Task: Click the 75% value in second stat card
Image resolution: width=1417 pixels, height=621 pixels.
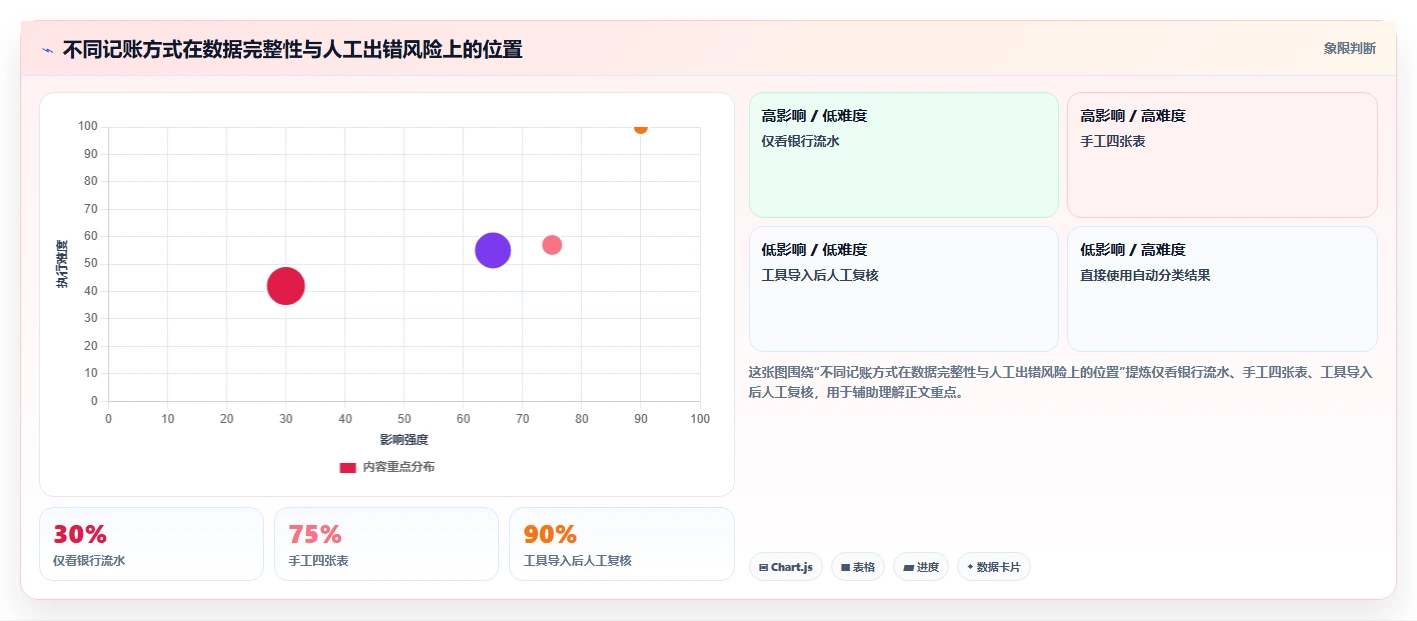Action: 315,534
